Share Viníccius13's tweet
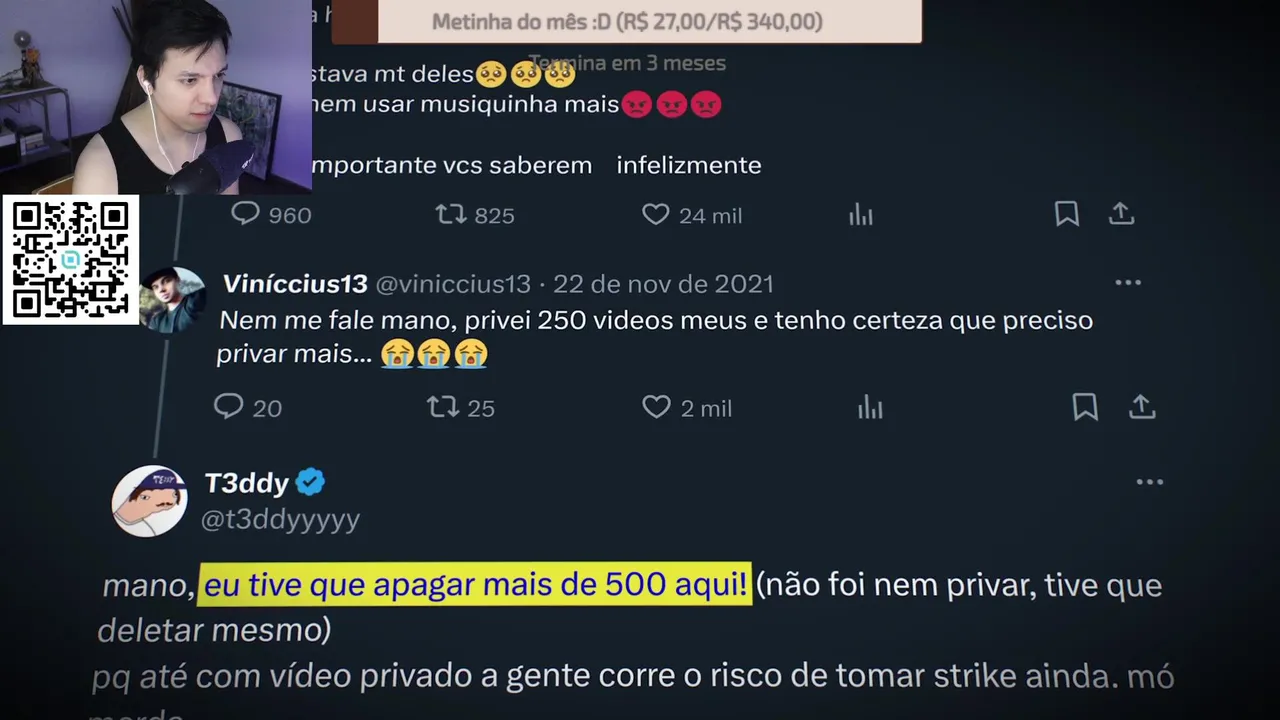1280x720 pixels. tap(1142, 406)
